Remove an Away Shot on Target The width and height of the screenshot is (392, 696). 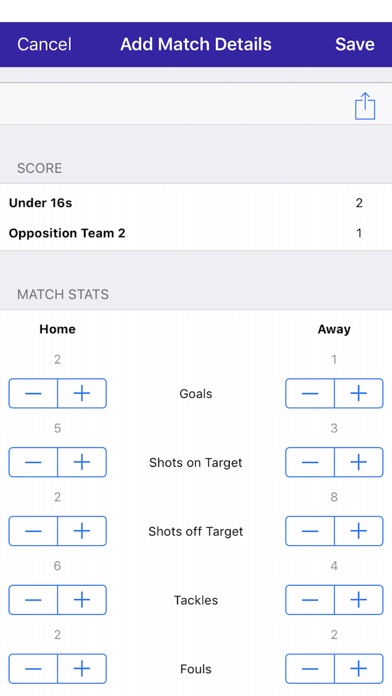click(x=310, y=462)
